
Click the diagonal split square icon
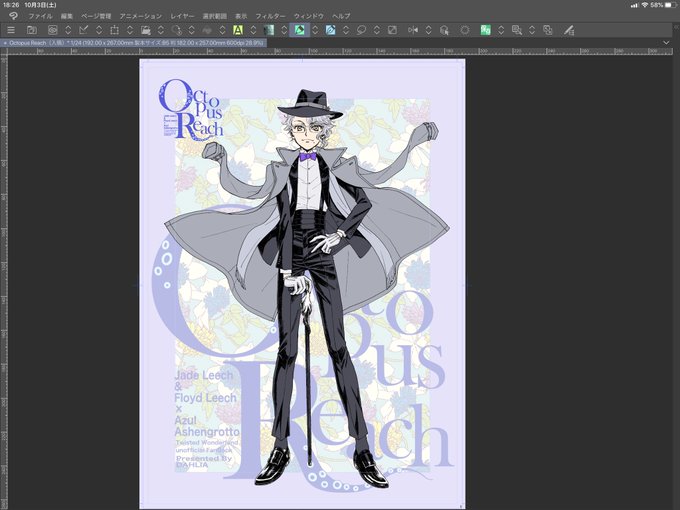click(392, 30)
